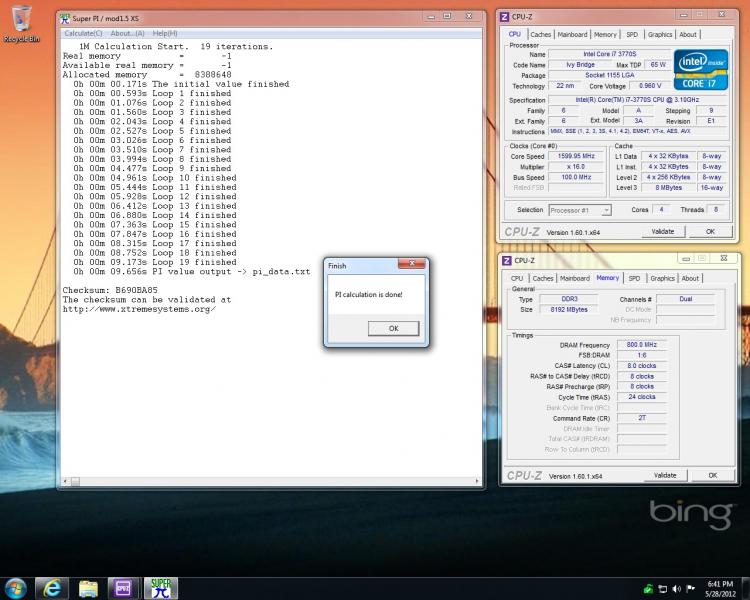Image resolution: width=750 pixels, height=600 pixels.
Task: Select About tab in lower CPU-Z window
Action: click(x=690, y=278)
